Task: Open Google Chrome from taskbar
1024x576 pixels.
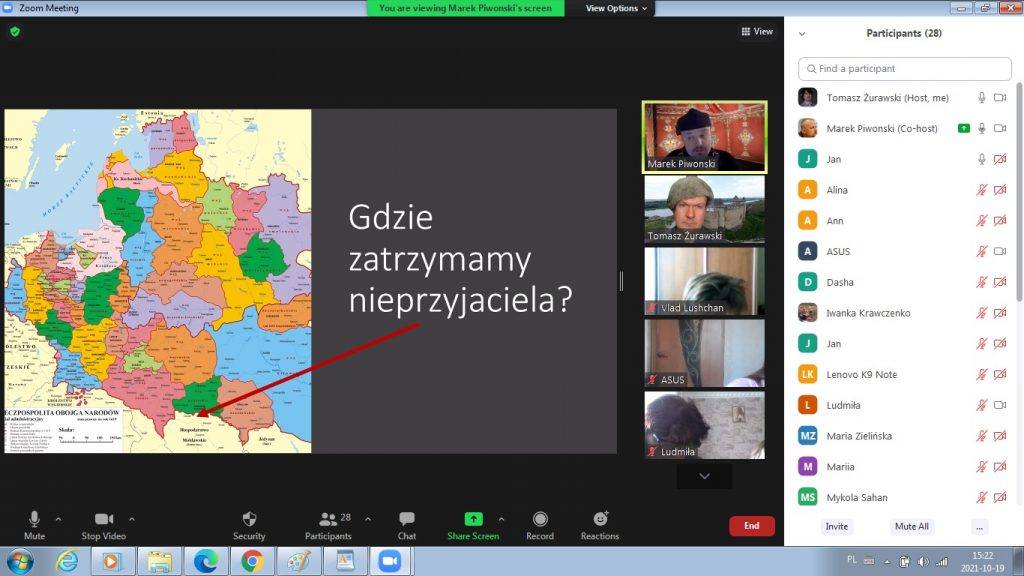Action: [x=252, y=560]
